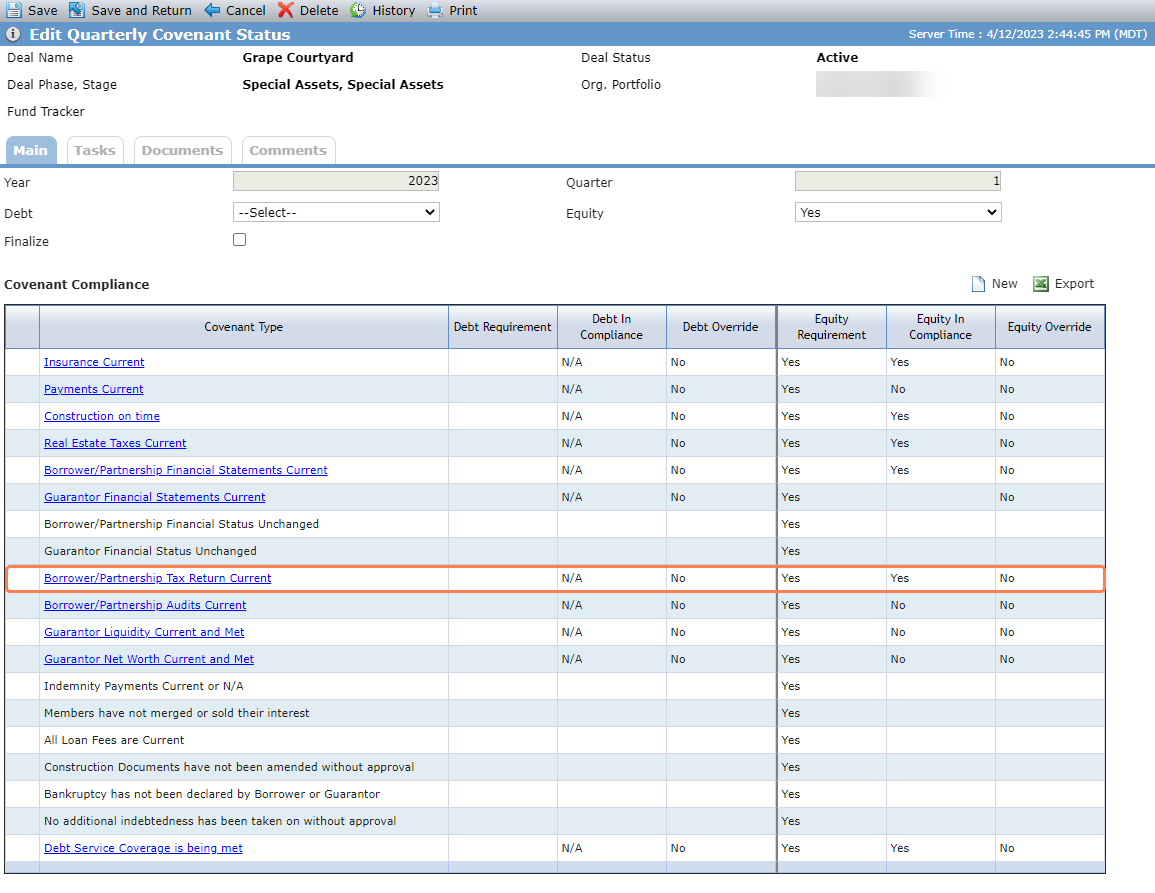Viewport: 1155px width, 893px height.
Task: Open the Debt dropdown
Action: click(x=336, y=212)
